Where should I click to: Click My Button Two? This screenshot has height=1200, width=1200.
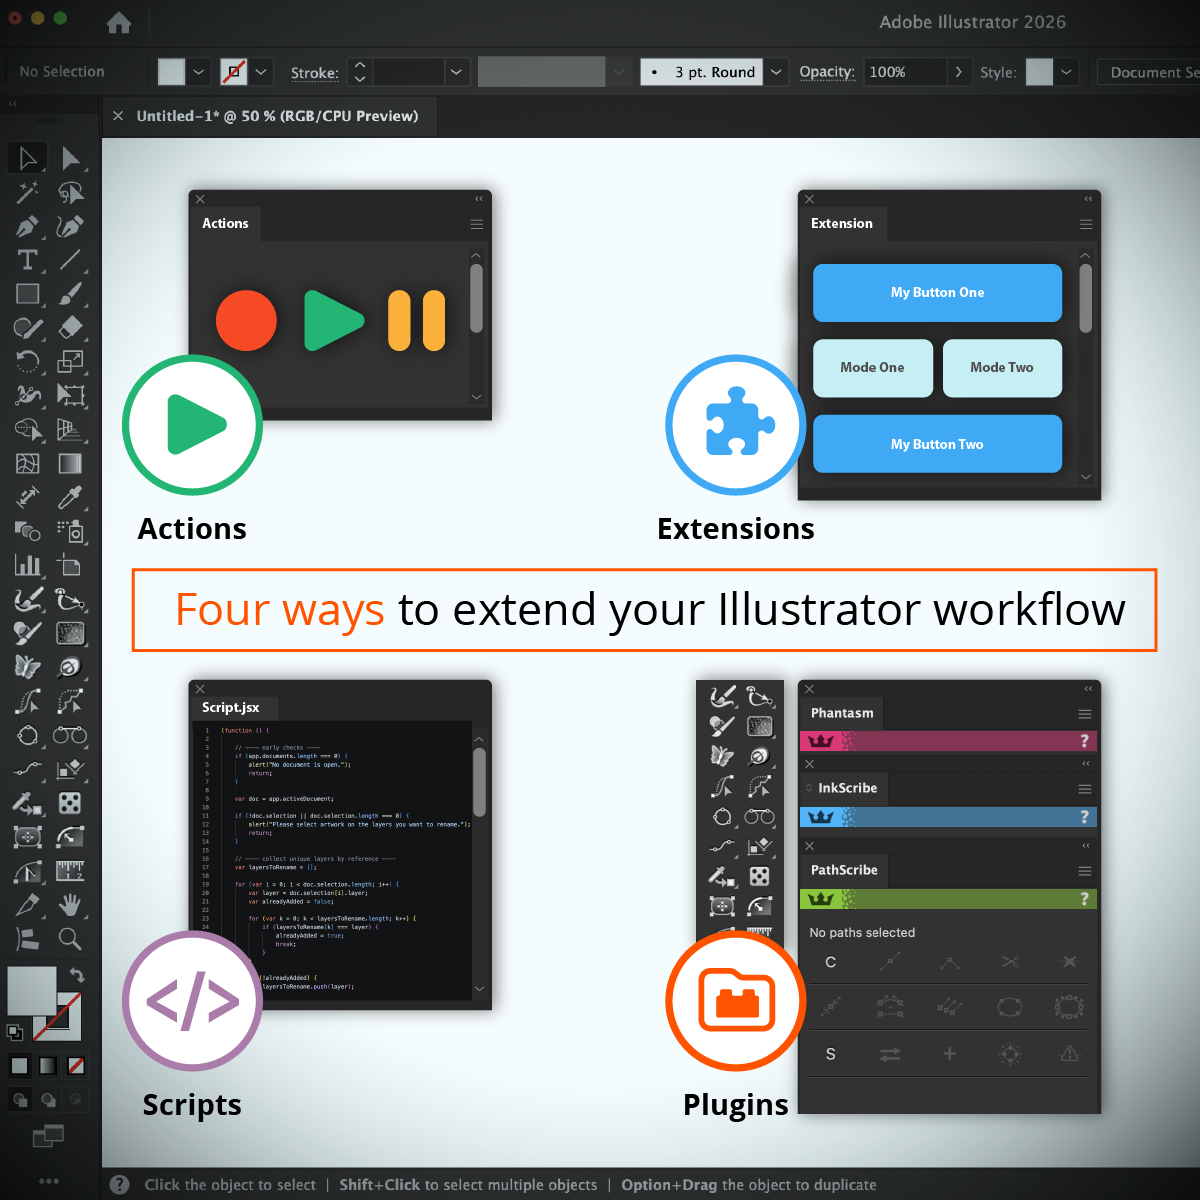point(937,444)
